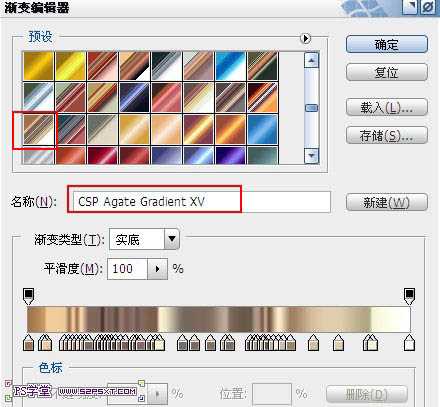Select the teal and red striped preset

point(70,129)
